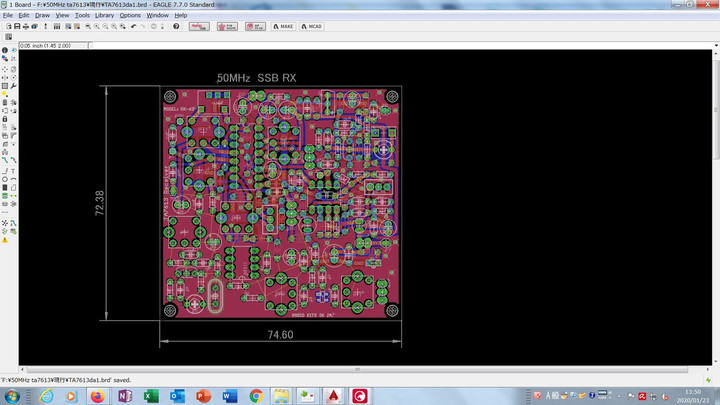
Task: Click the Help question mark icon in toolbar
Action: (x=176, y=26)
